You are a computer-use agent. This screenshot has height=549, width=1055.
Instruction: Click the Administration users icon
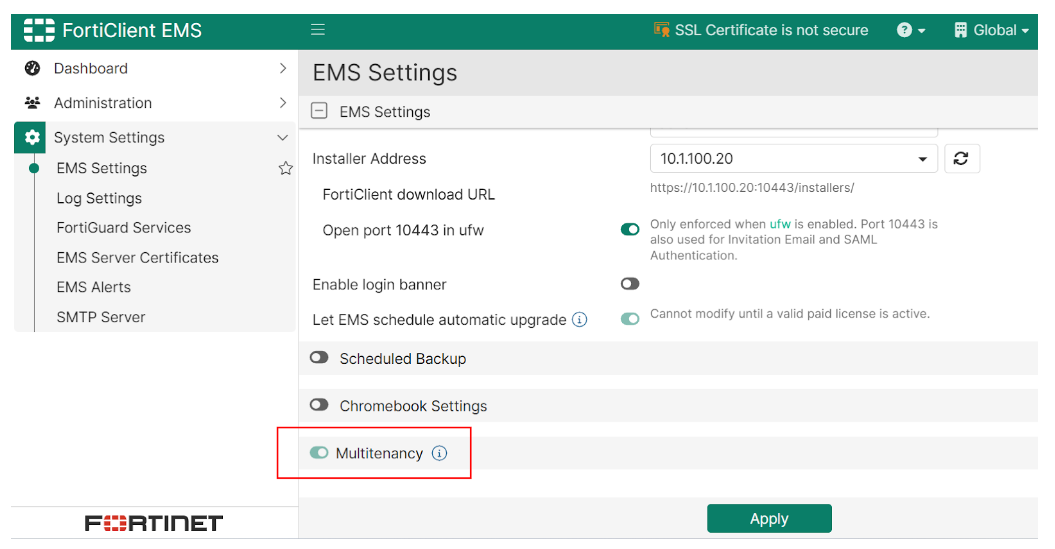32,103
